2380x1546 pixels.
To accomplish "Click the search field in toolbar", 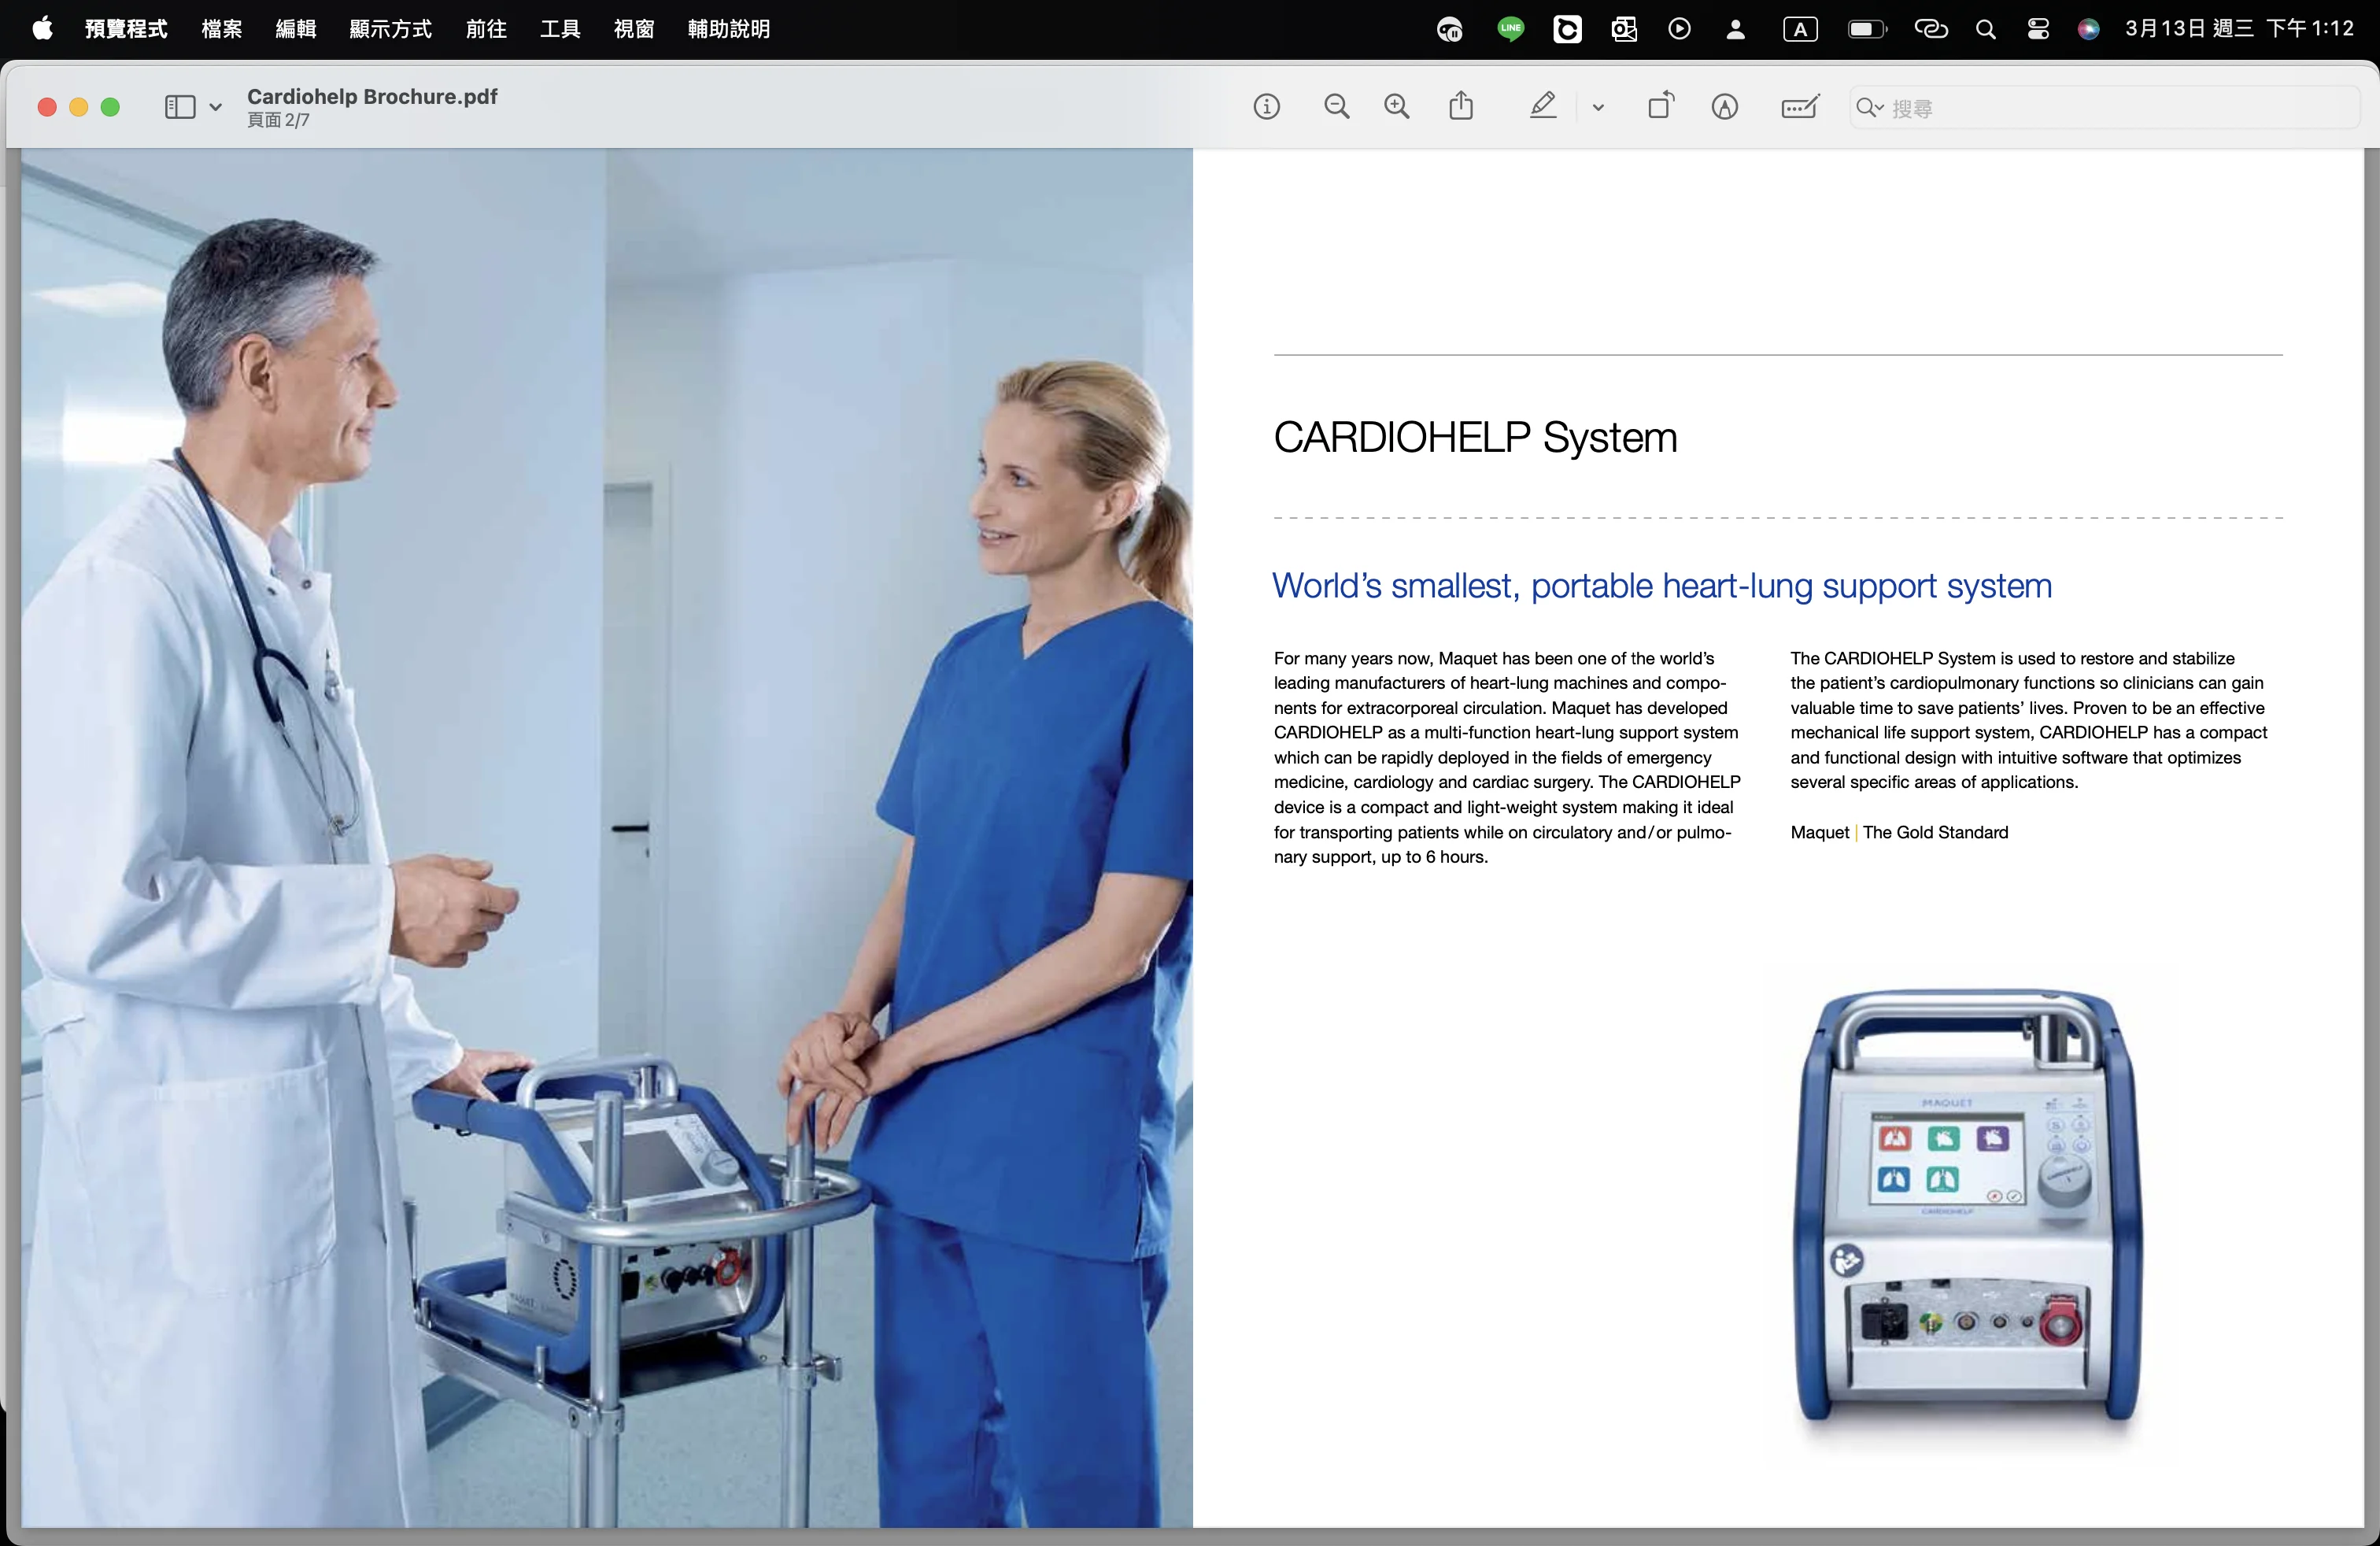I will [2105, 108].
